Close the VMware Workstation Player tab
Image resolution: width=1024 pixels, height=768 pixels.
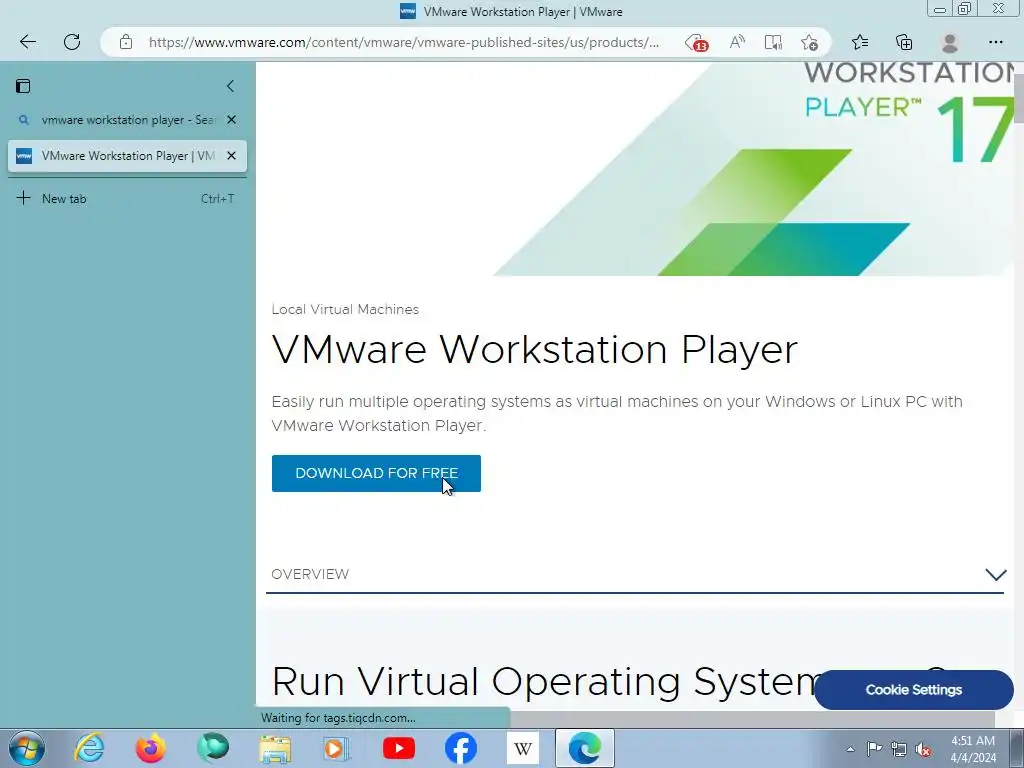click(x=231, y=156)
